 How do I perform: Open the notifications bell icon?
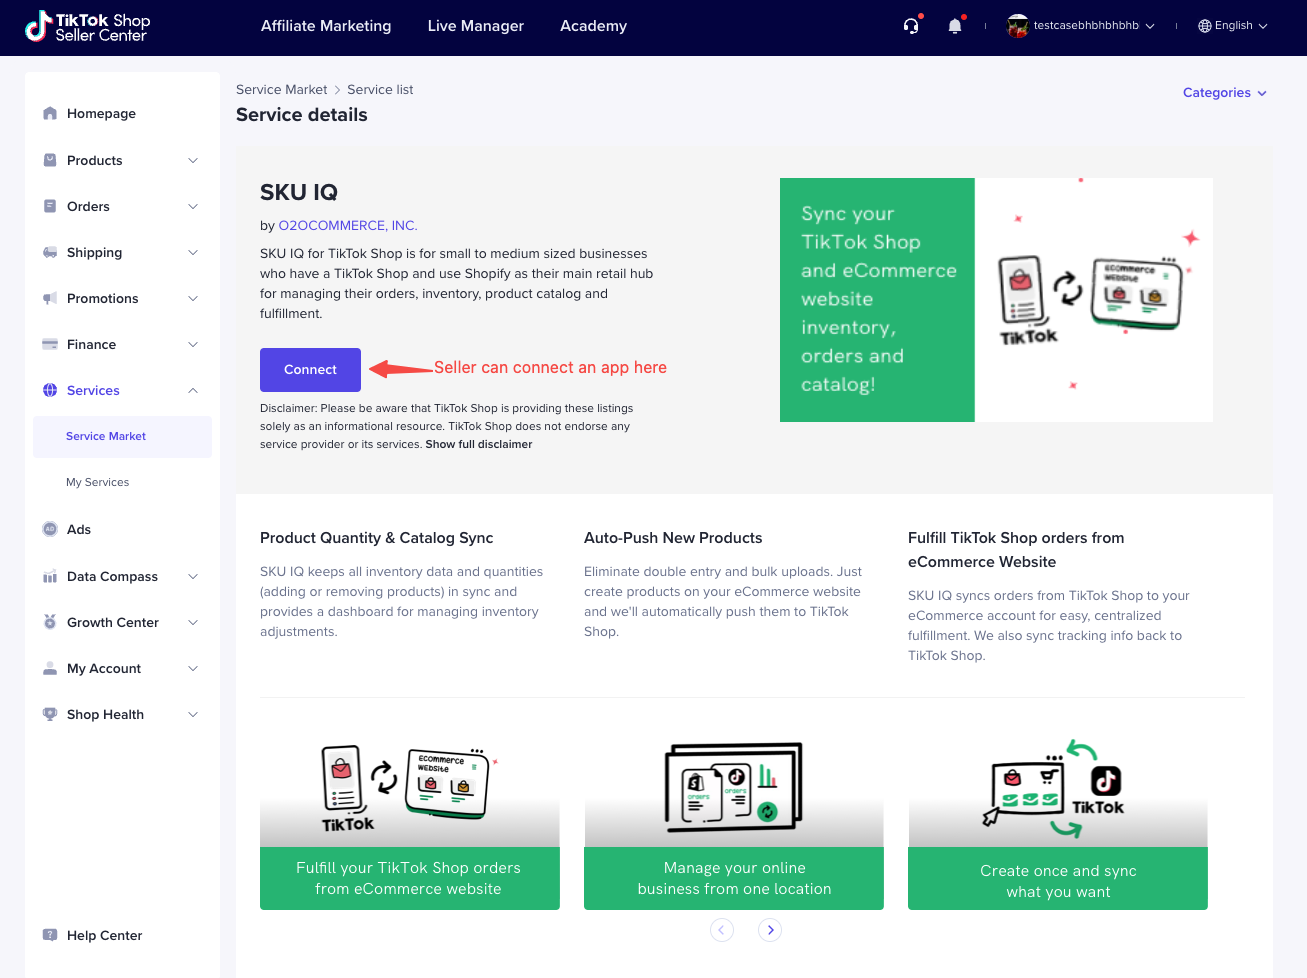tap(955, 26)
